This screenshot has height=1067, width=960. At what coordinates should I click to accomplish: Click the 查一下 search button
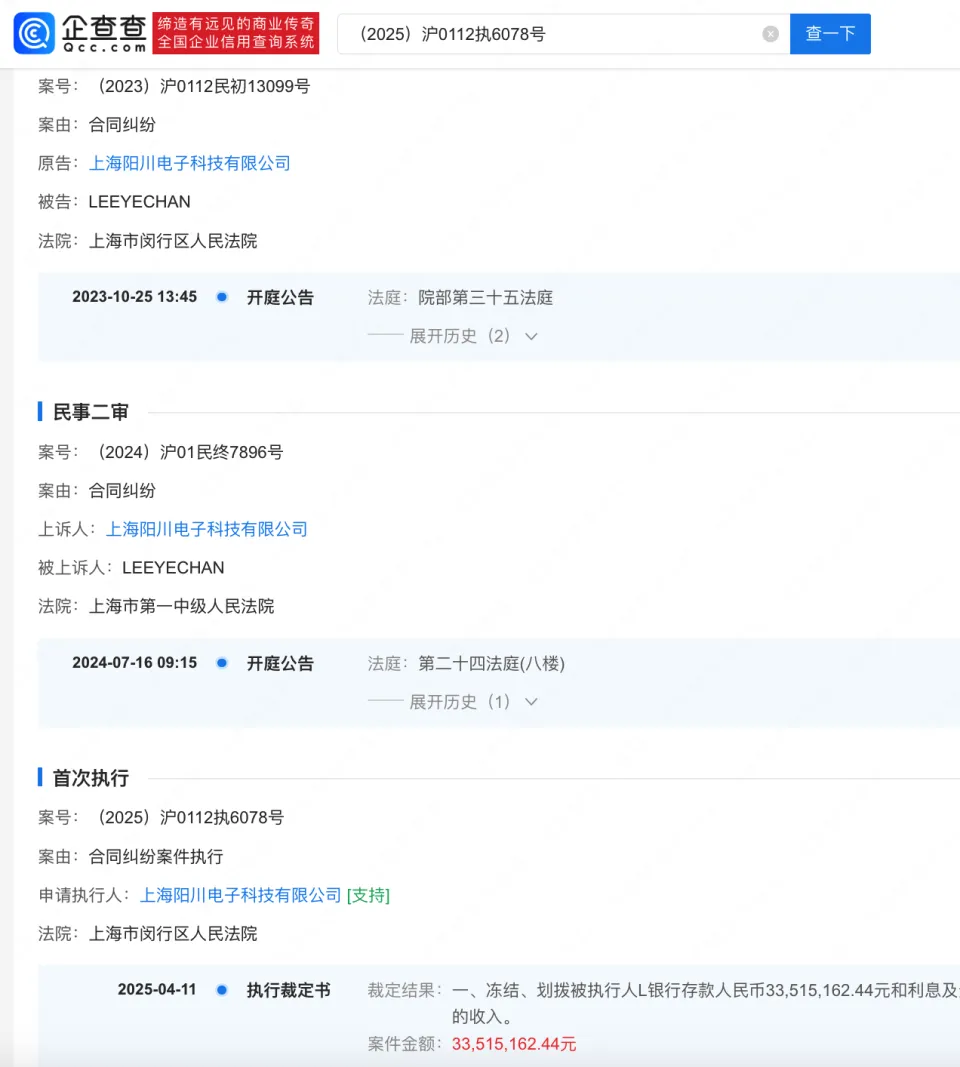click(x=830, y=34)
